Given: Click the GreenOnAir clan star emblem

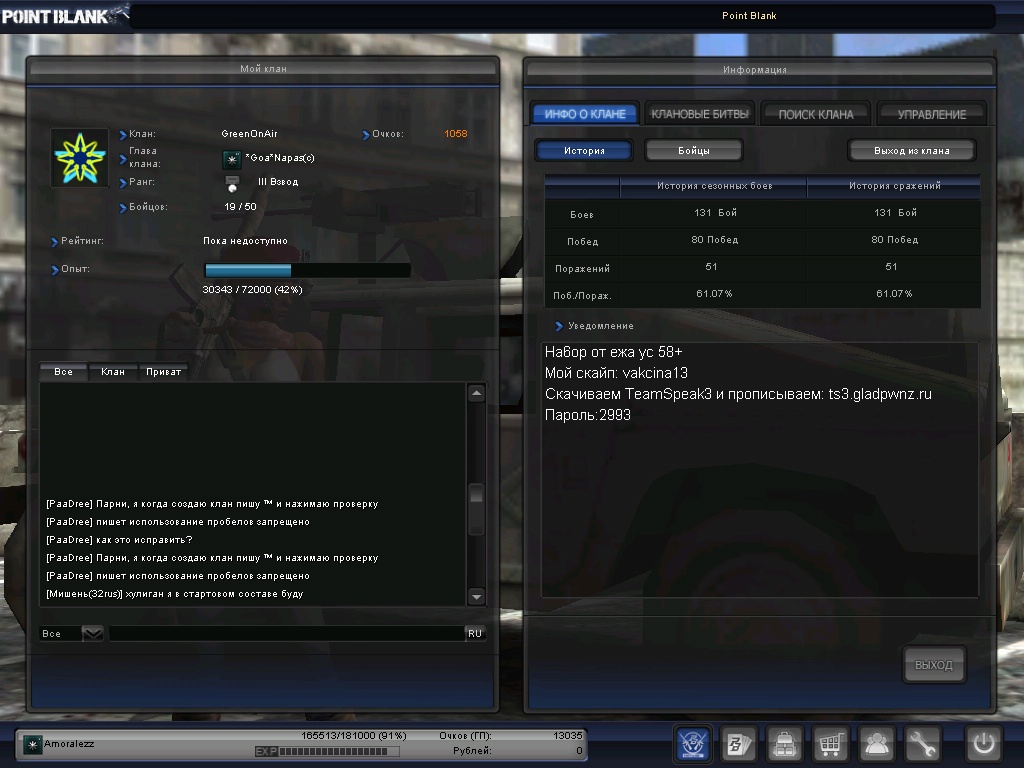Looking at the screenshot, I should coord(79,158).
